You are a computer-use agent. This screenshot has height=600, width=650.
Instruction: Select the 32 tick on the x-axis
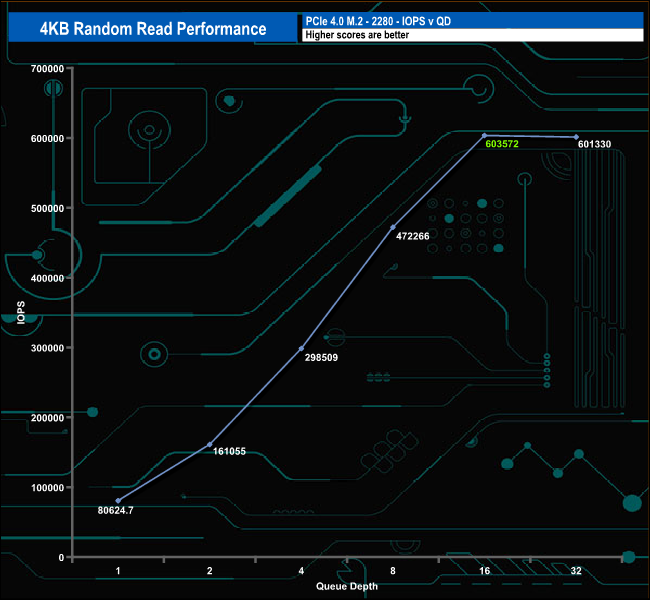[x=576, y=571]
